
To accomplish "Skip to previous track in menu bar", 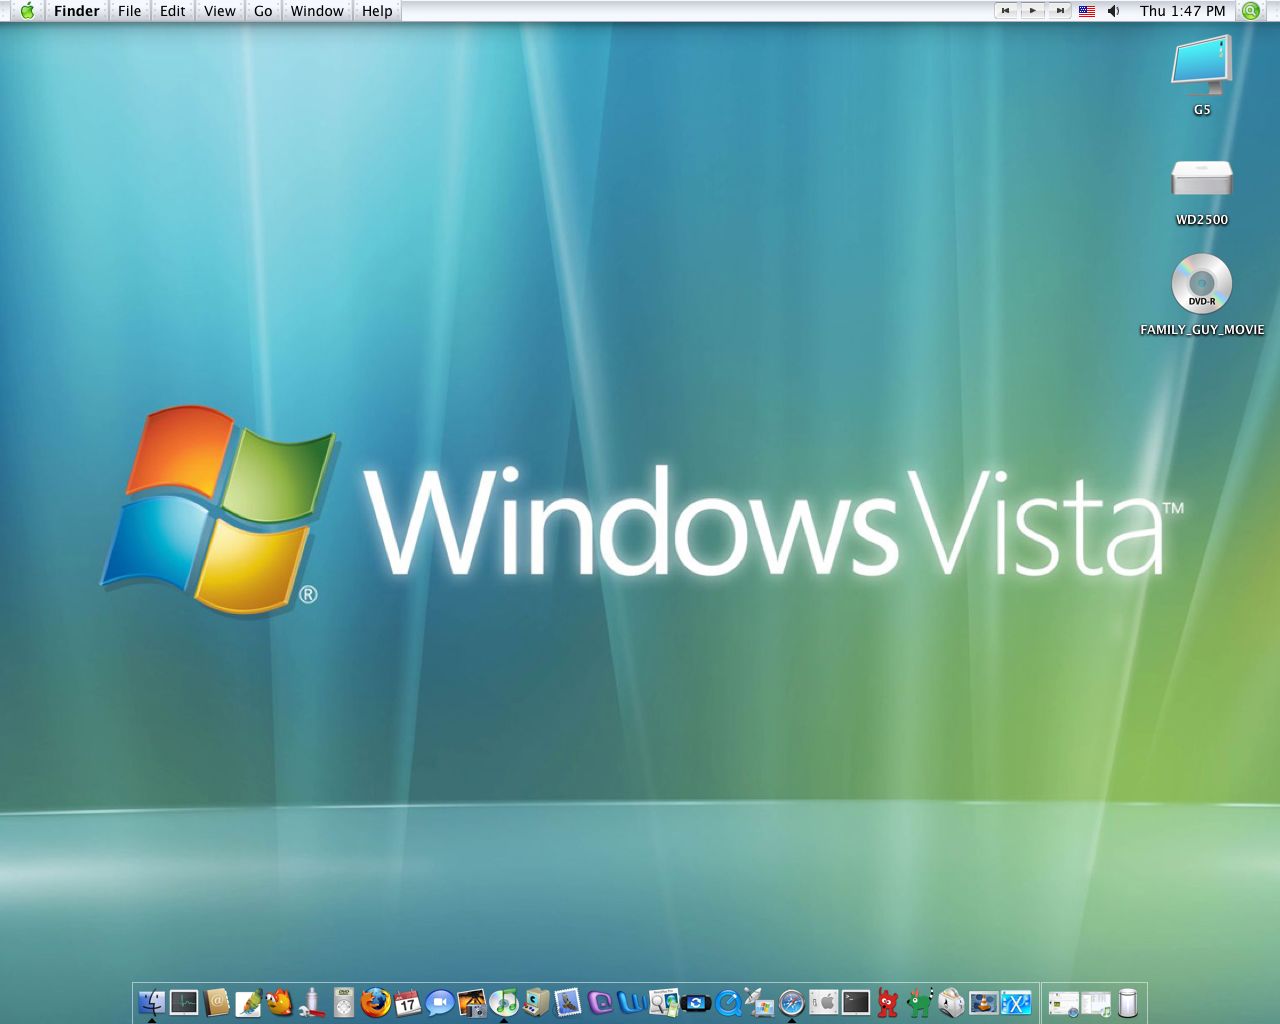I will click(x=1006, y=11).
